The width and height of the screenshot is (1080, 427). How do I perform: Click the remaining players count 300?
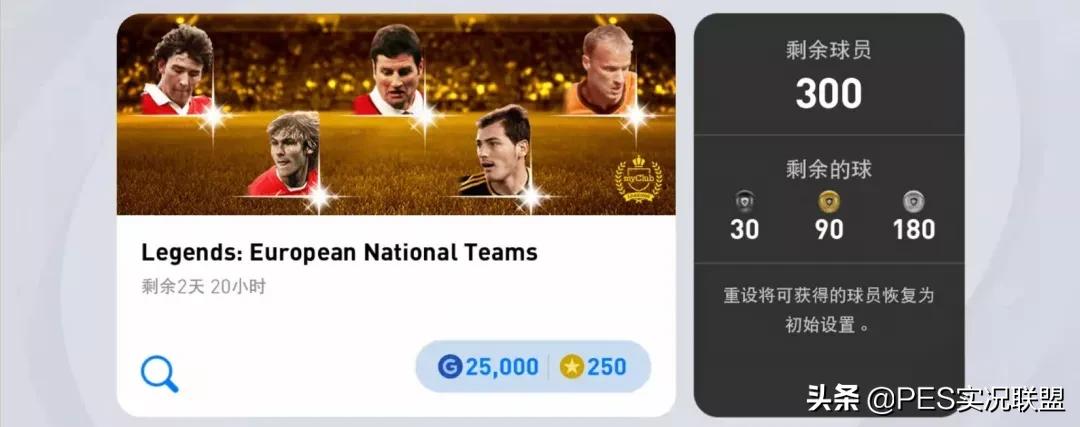[829, 94]
